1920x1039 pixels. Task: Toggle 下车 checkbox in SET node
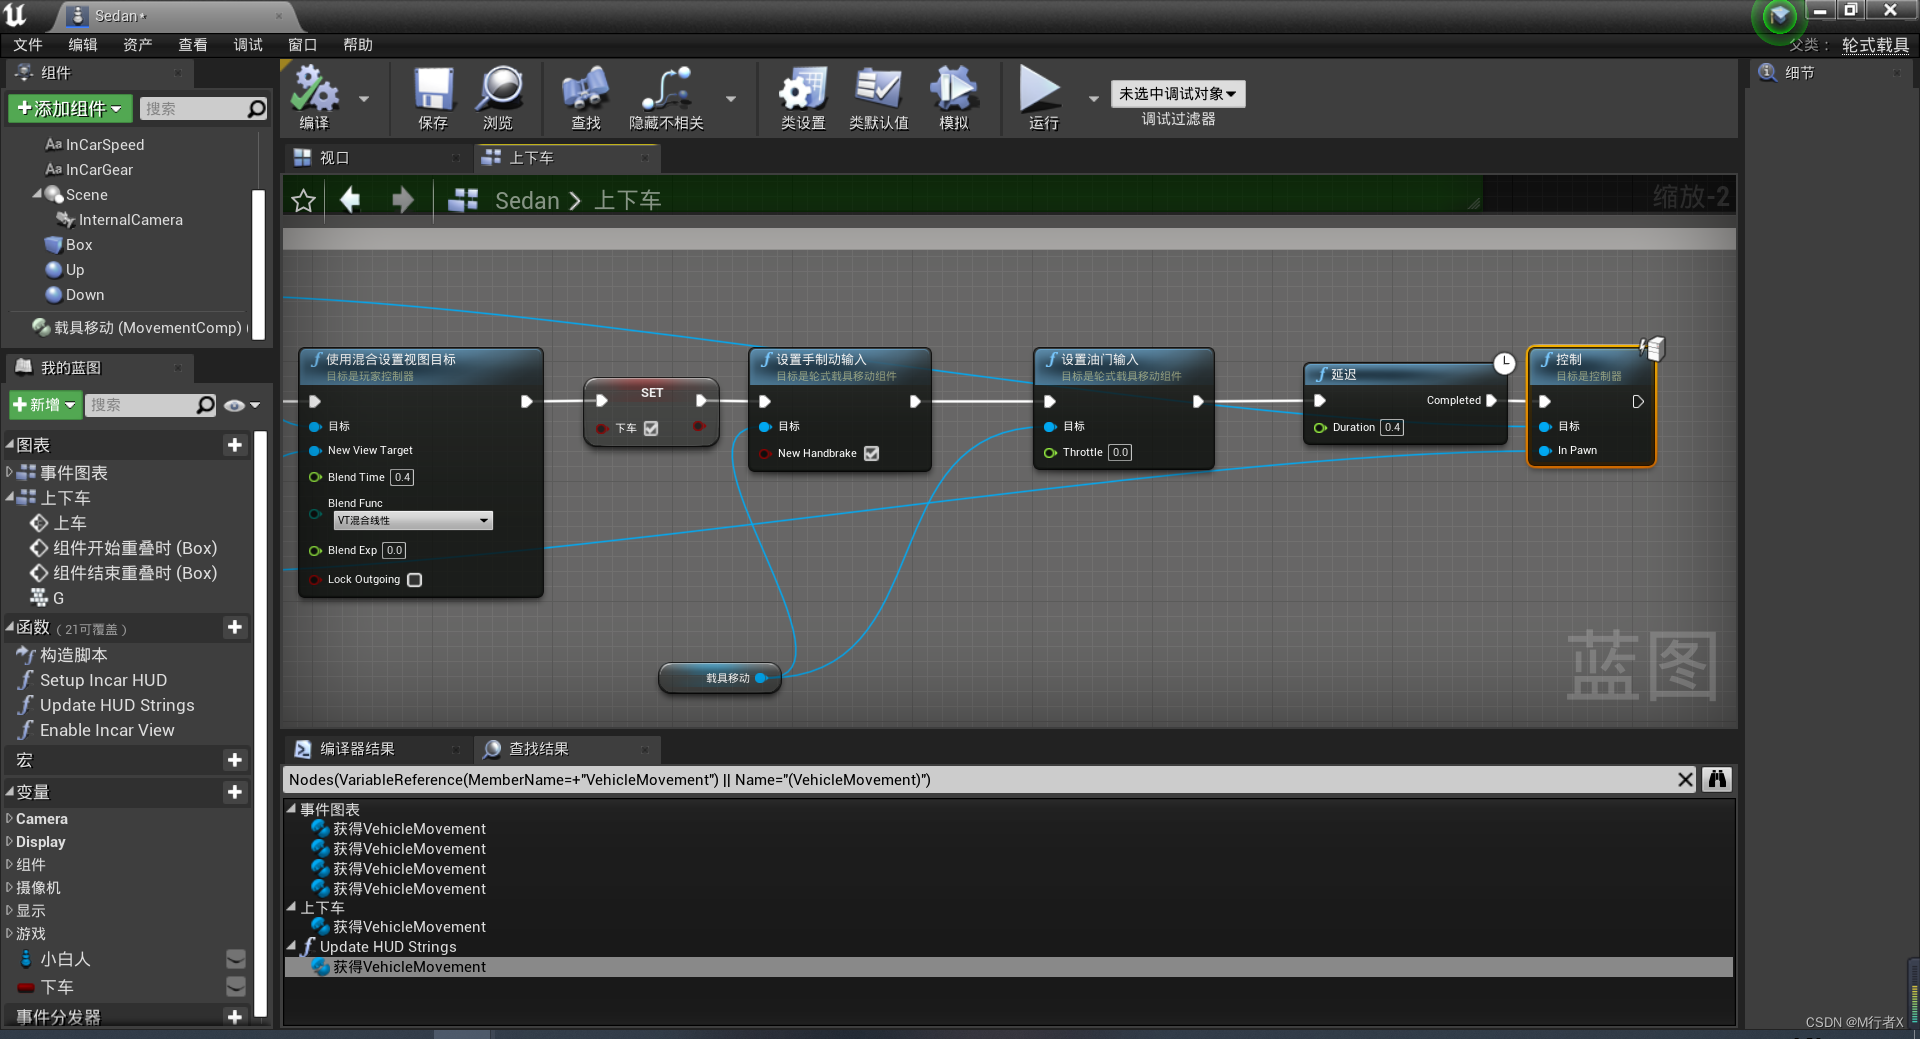[x=651, y=428]
